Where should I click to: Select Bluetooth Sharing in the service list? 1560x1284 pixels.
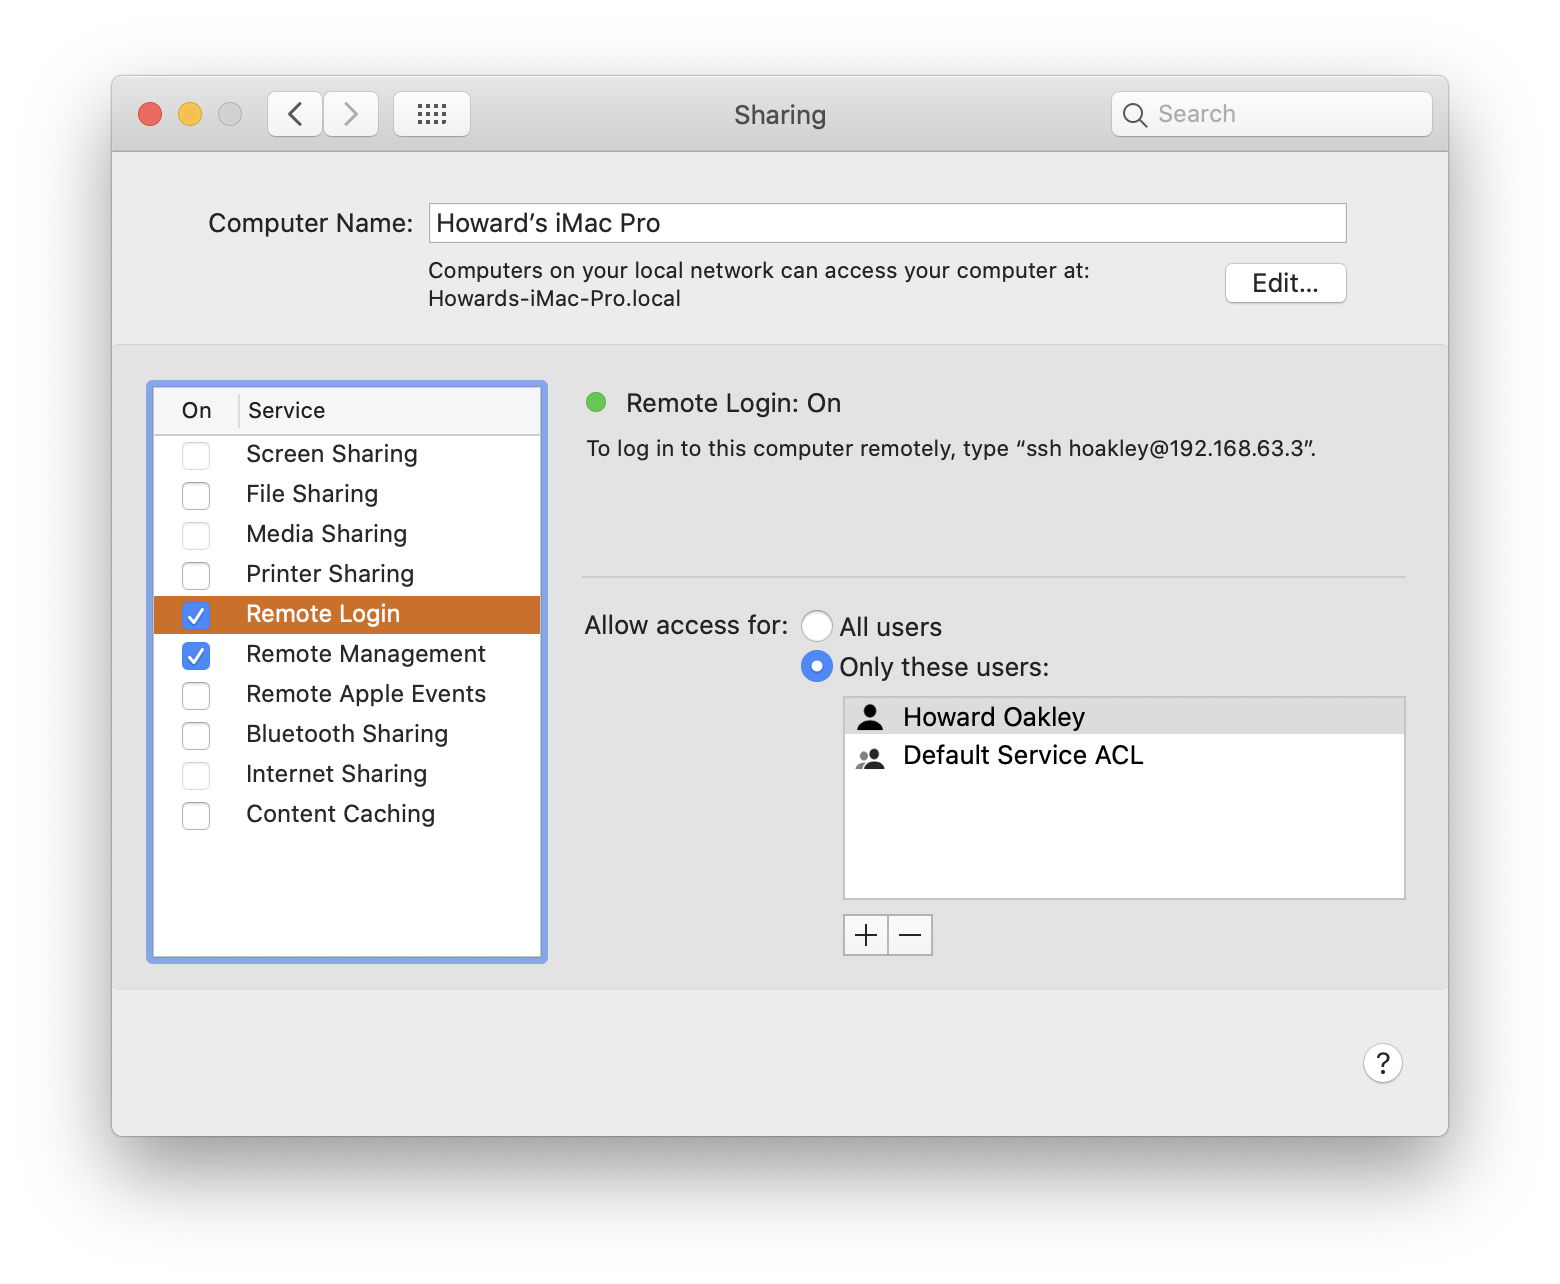click(347, 734)
